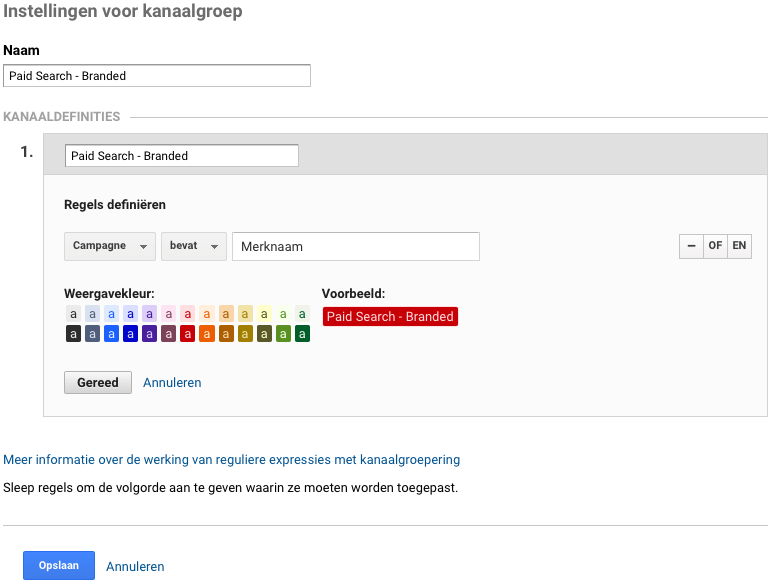Choose the dark purple color swatch
Image resolution: width=778 pixels, height=587 pixels.
coord(149,334)
